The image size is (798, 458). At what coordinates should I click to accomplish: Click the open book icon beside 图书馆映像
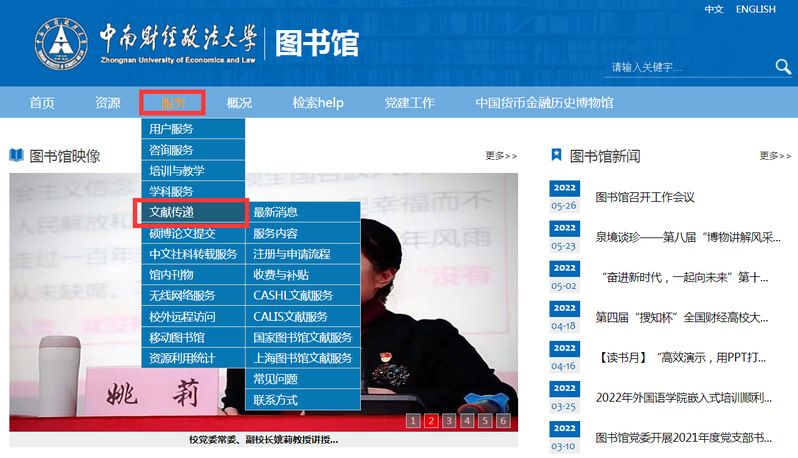[16, 155]
